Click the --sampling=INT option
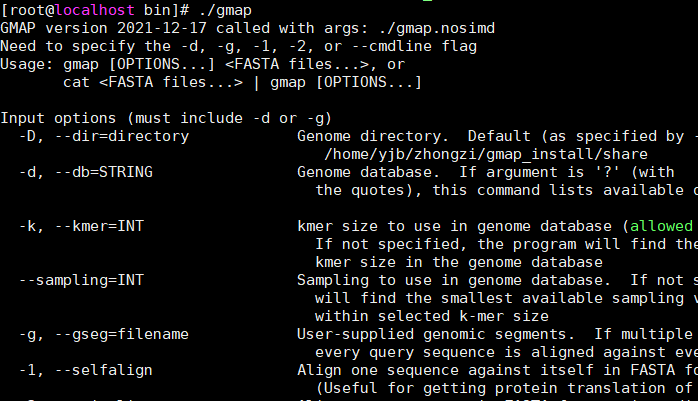Screen dimensions: 698x401 tap(81, 280)
